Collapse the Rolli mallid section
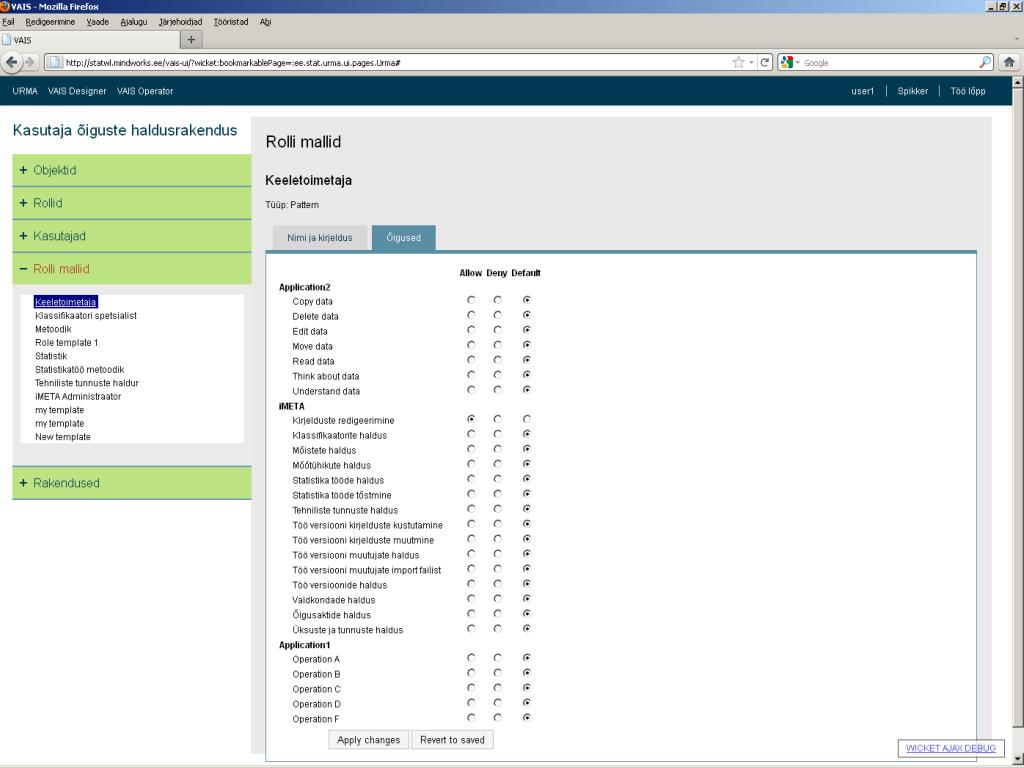Image resolution: width=1024 pixels, height=768 pixels. point(132,268)
